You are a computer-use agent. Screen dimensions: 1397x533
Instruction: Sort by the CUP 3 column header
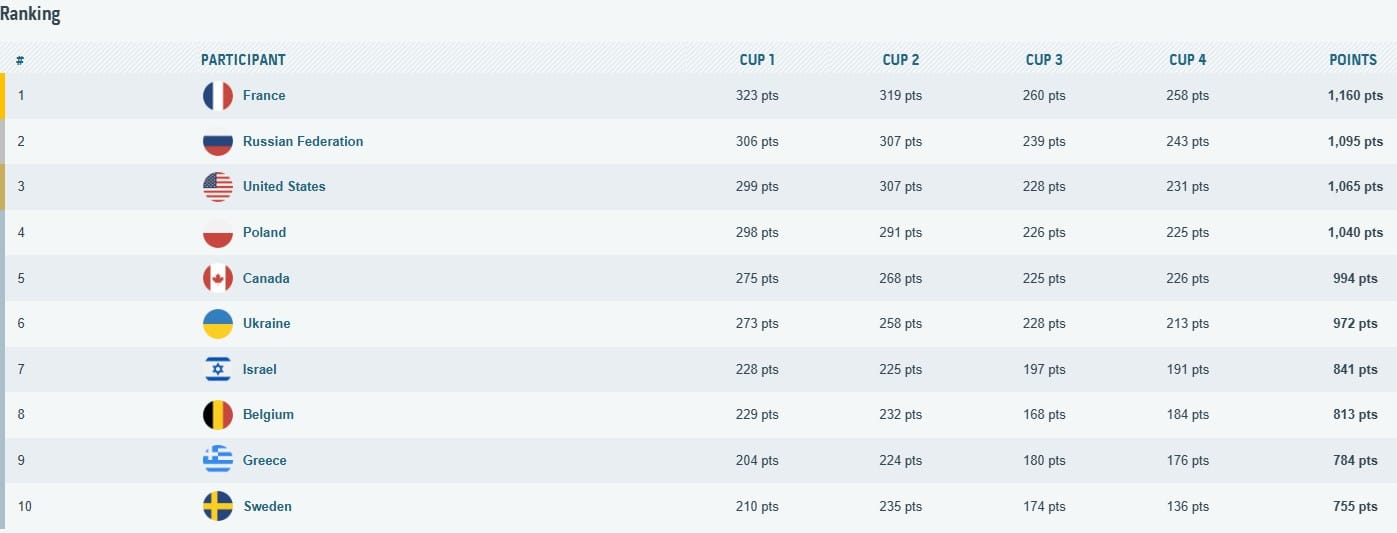[1044, 60]
